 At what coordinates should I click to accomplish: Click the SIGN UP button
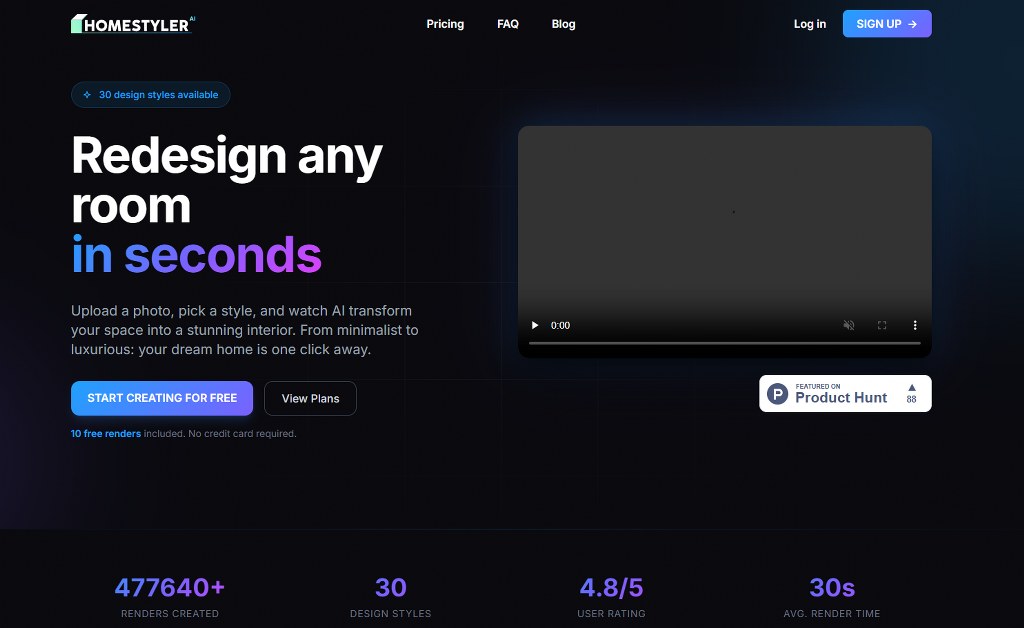(x=887, y=24)
